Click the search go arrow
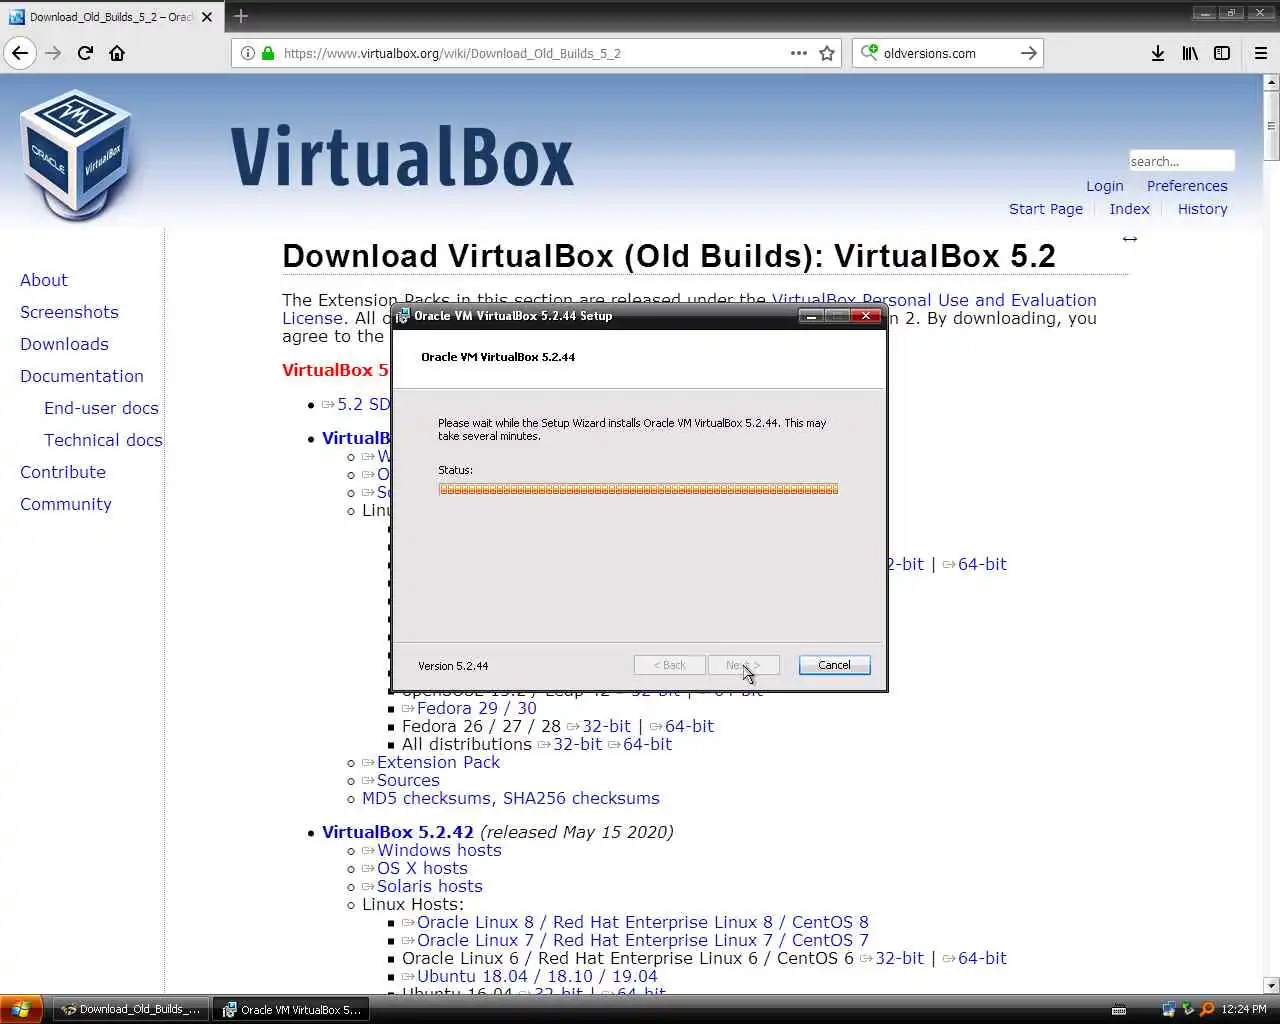The height and width of the screenshot is (1024, 1280). 1028,53
